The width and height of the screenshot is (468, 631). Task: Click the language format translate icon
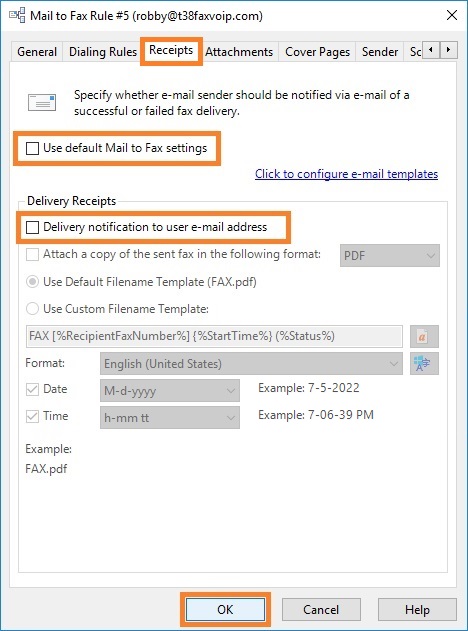click(424, 364)
